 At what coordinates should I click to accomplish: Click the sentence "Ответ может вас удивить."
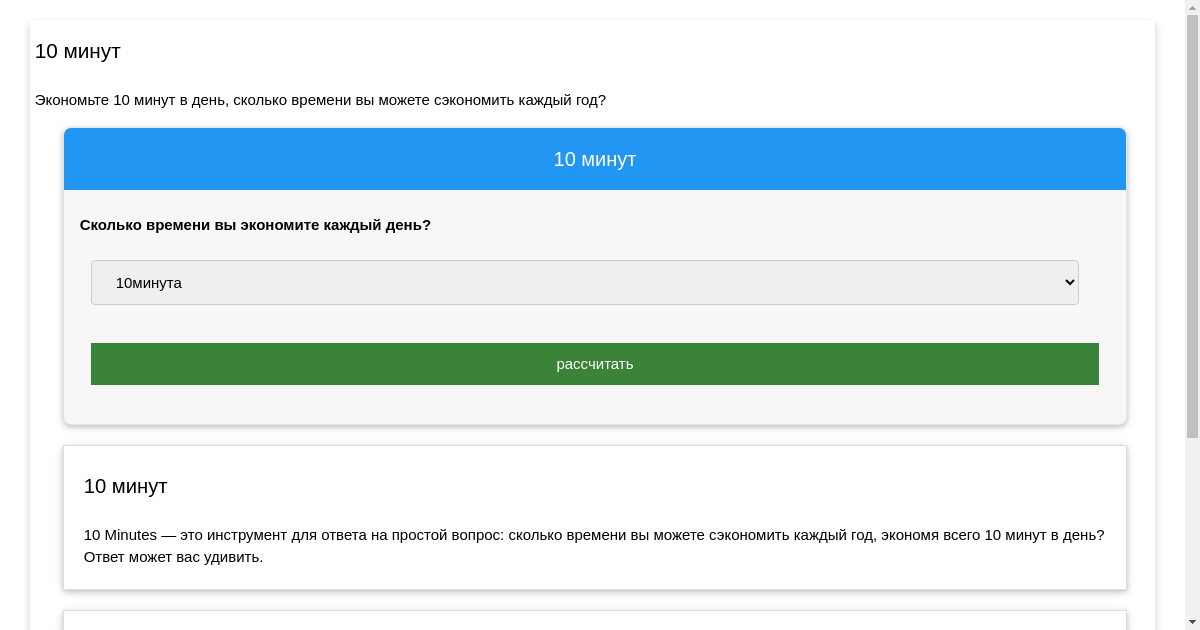click(x=173, y=557)
